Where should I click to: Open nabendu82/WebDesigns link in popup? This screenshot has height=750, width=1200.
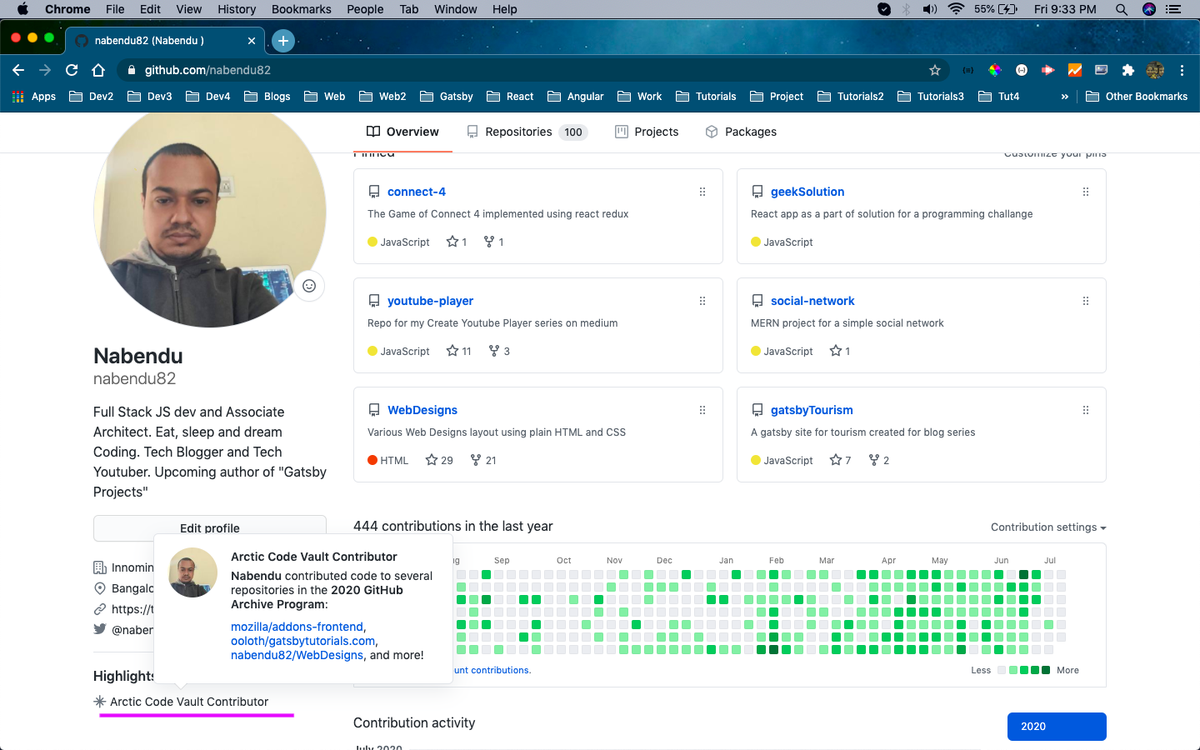[297, 655]
